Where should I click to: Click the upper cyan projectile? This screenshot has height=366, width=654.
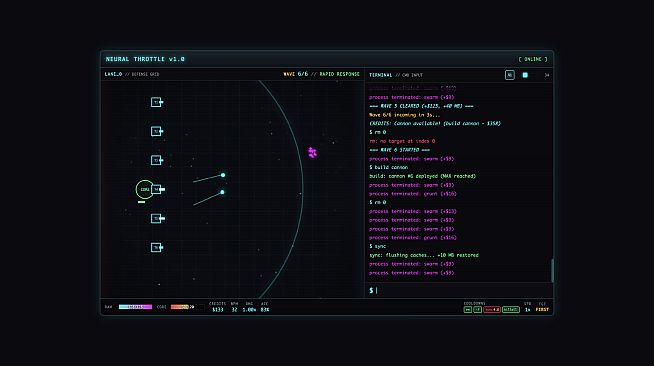pos(223,175)
